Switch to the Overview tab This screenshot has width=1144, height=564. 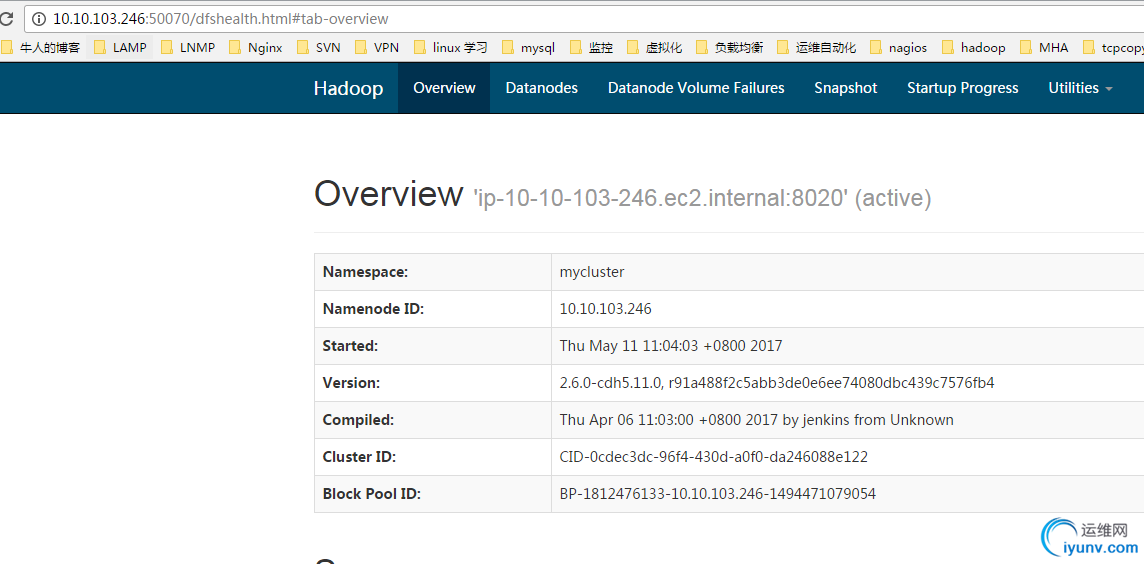click(444, 88)
